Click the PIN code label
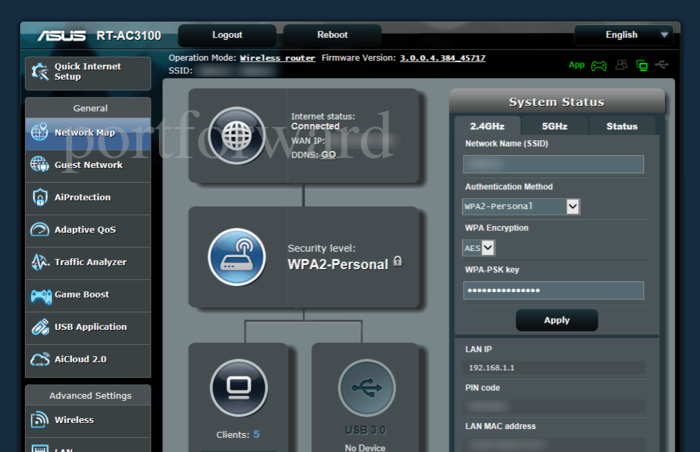 click(483, 388)
